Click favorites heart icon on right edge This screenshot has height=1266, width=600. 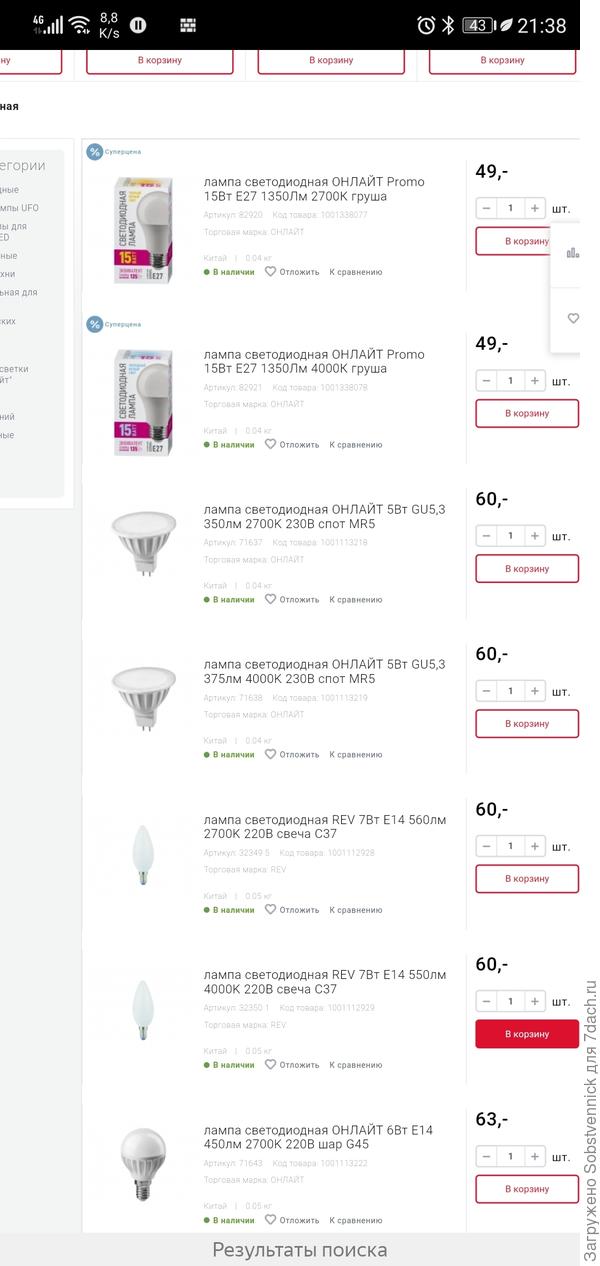point(573,318)
